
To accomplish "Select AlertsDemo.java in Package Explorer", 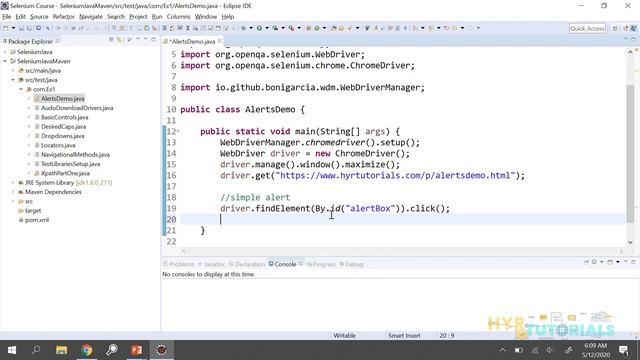I will point(62,98).
